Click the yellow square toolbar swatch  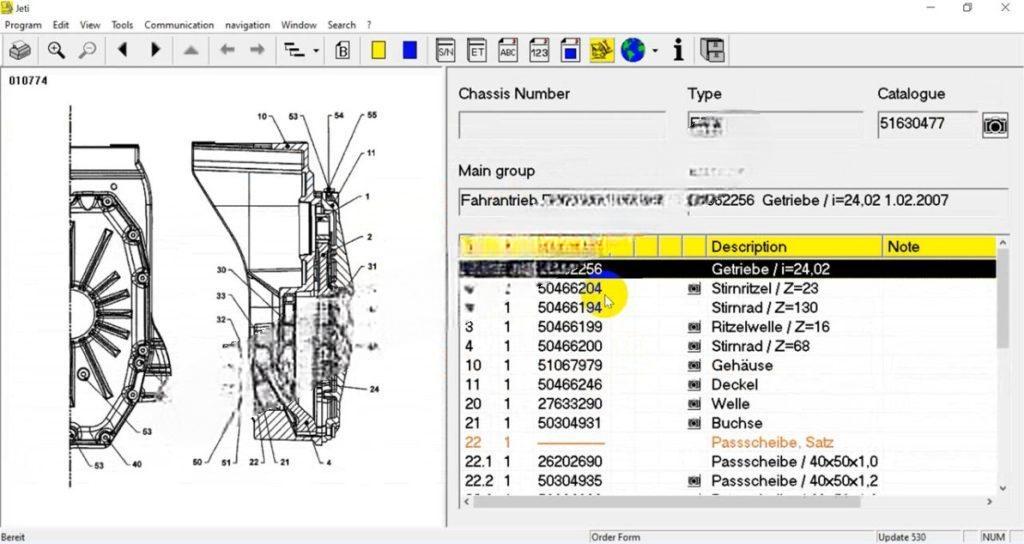coord(379,50)
